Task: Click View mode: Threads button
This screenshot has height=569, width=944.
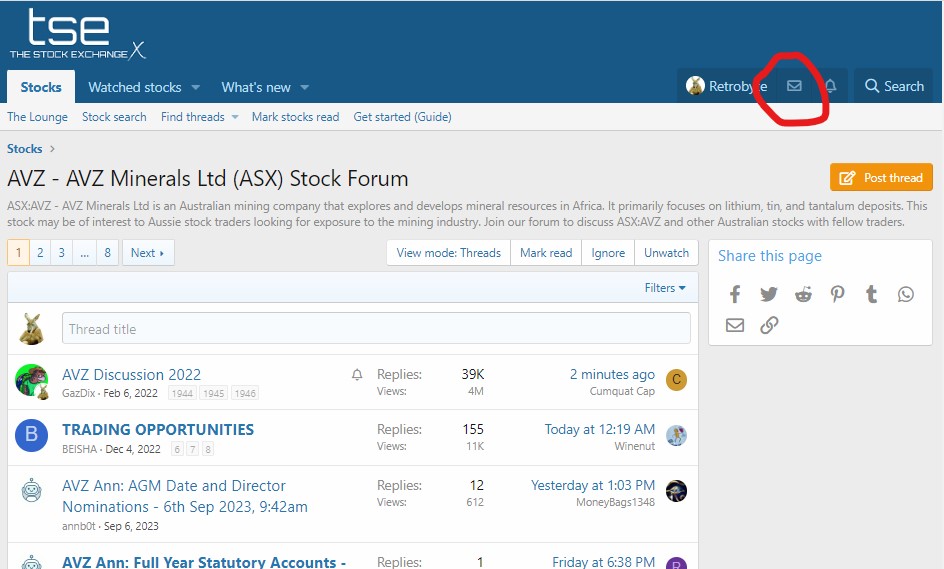Action: tap(449, 253)
